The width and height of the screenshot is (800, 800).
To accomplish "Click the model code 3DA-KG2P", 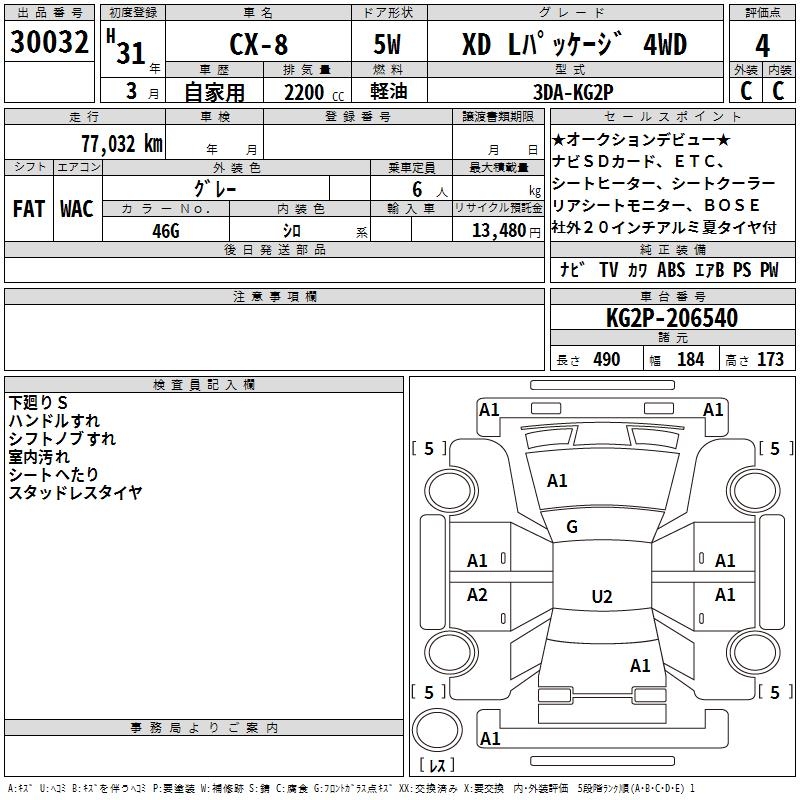I will [x=573, y=92].
